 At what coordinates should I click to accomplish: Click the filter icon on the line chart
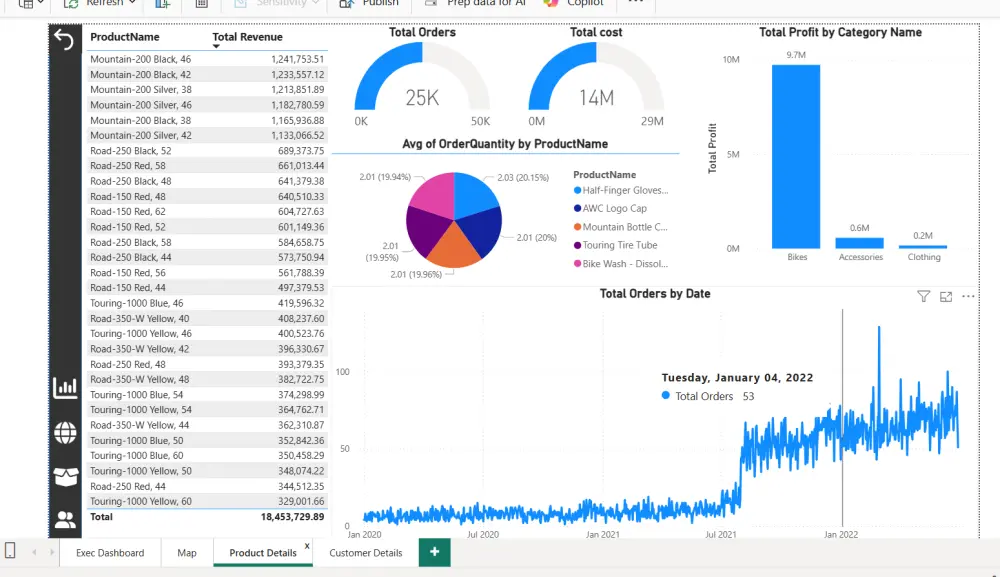pyautogui.click(x=923, y=296)
